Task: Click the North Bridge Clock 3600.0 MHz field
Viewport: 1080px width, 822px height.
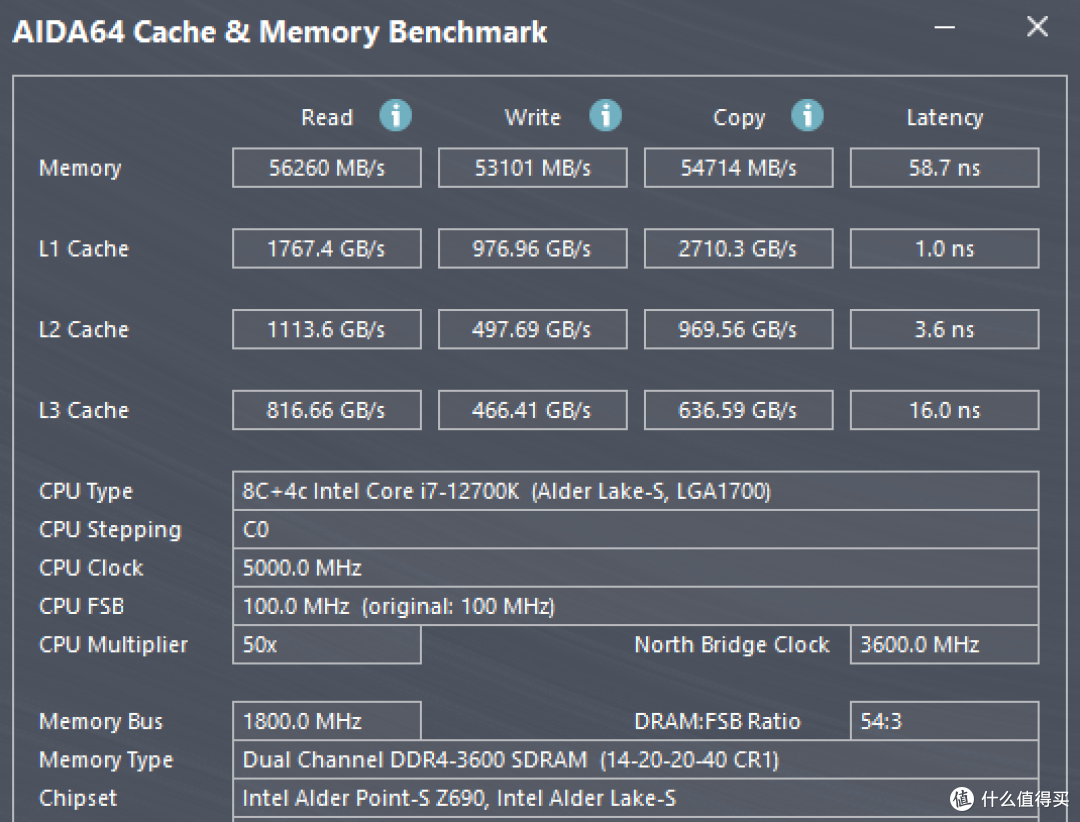Action: (x=944, y=645)
